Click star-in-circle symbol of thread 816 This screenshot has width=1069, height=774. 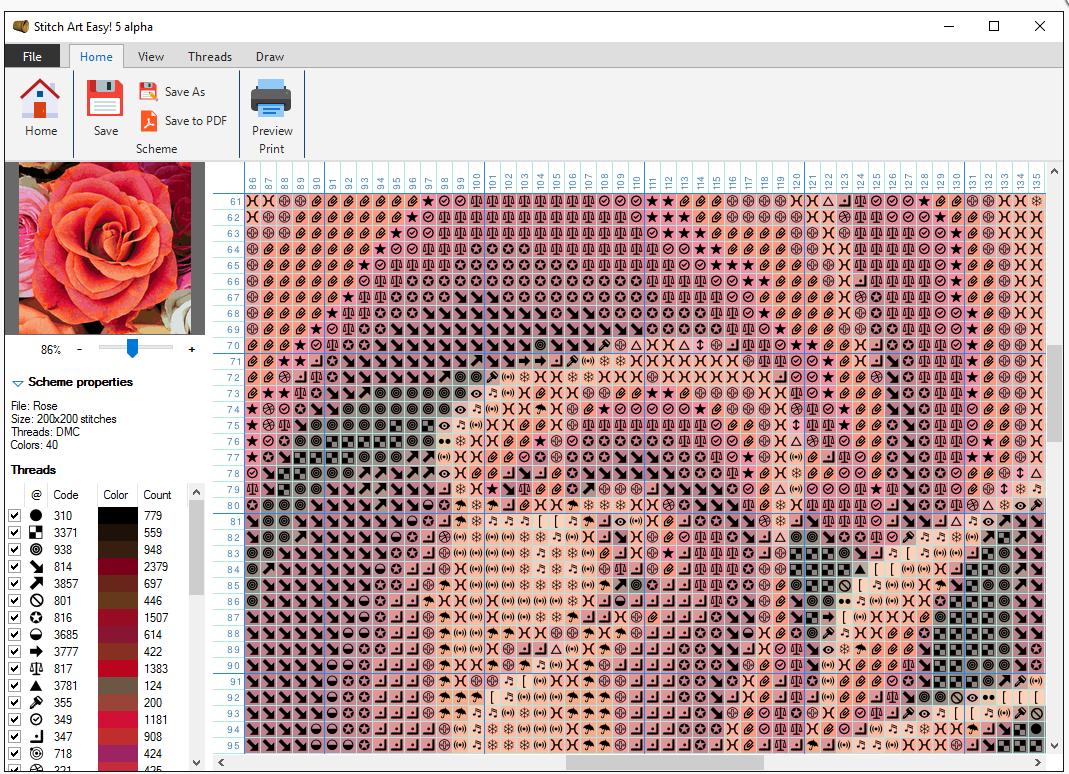(x=36, y=618)
